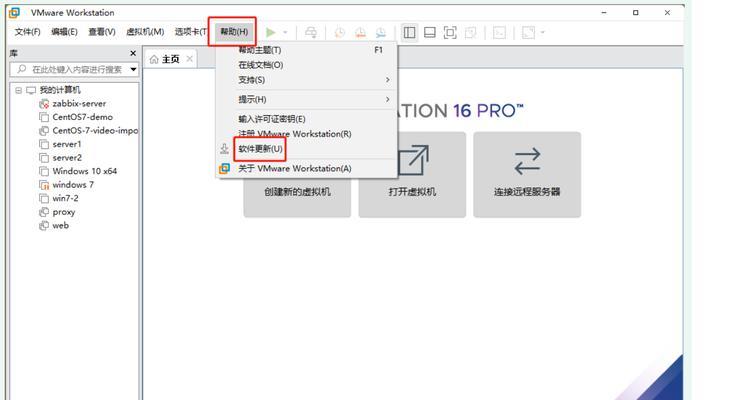This screenshot has width=734, height=400.
Task: Open the 文件(F) menu
Action: 27,32
